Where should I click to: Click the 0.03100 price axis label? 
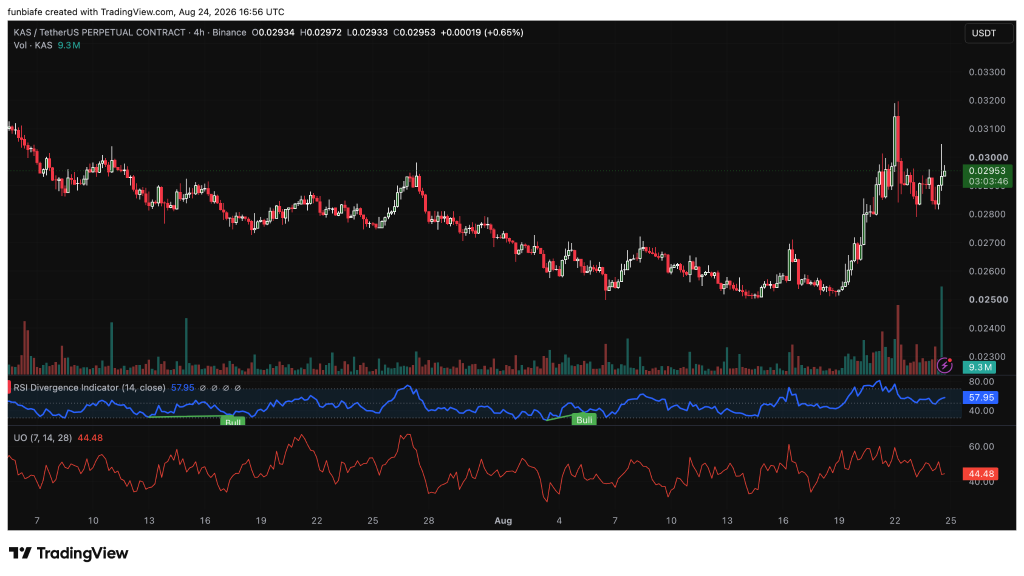pyautogui.click(x=987, y=129)
